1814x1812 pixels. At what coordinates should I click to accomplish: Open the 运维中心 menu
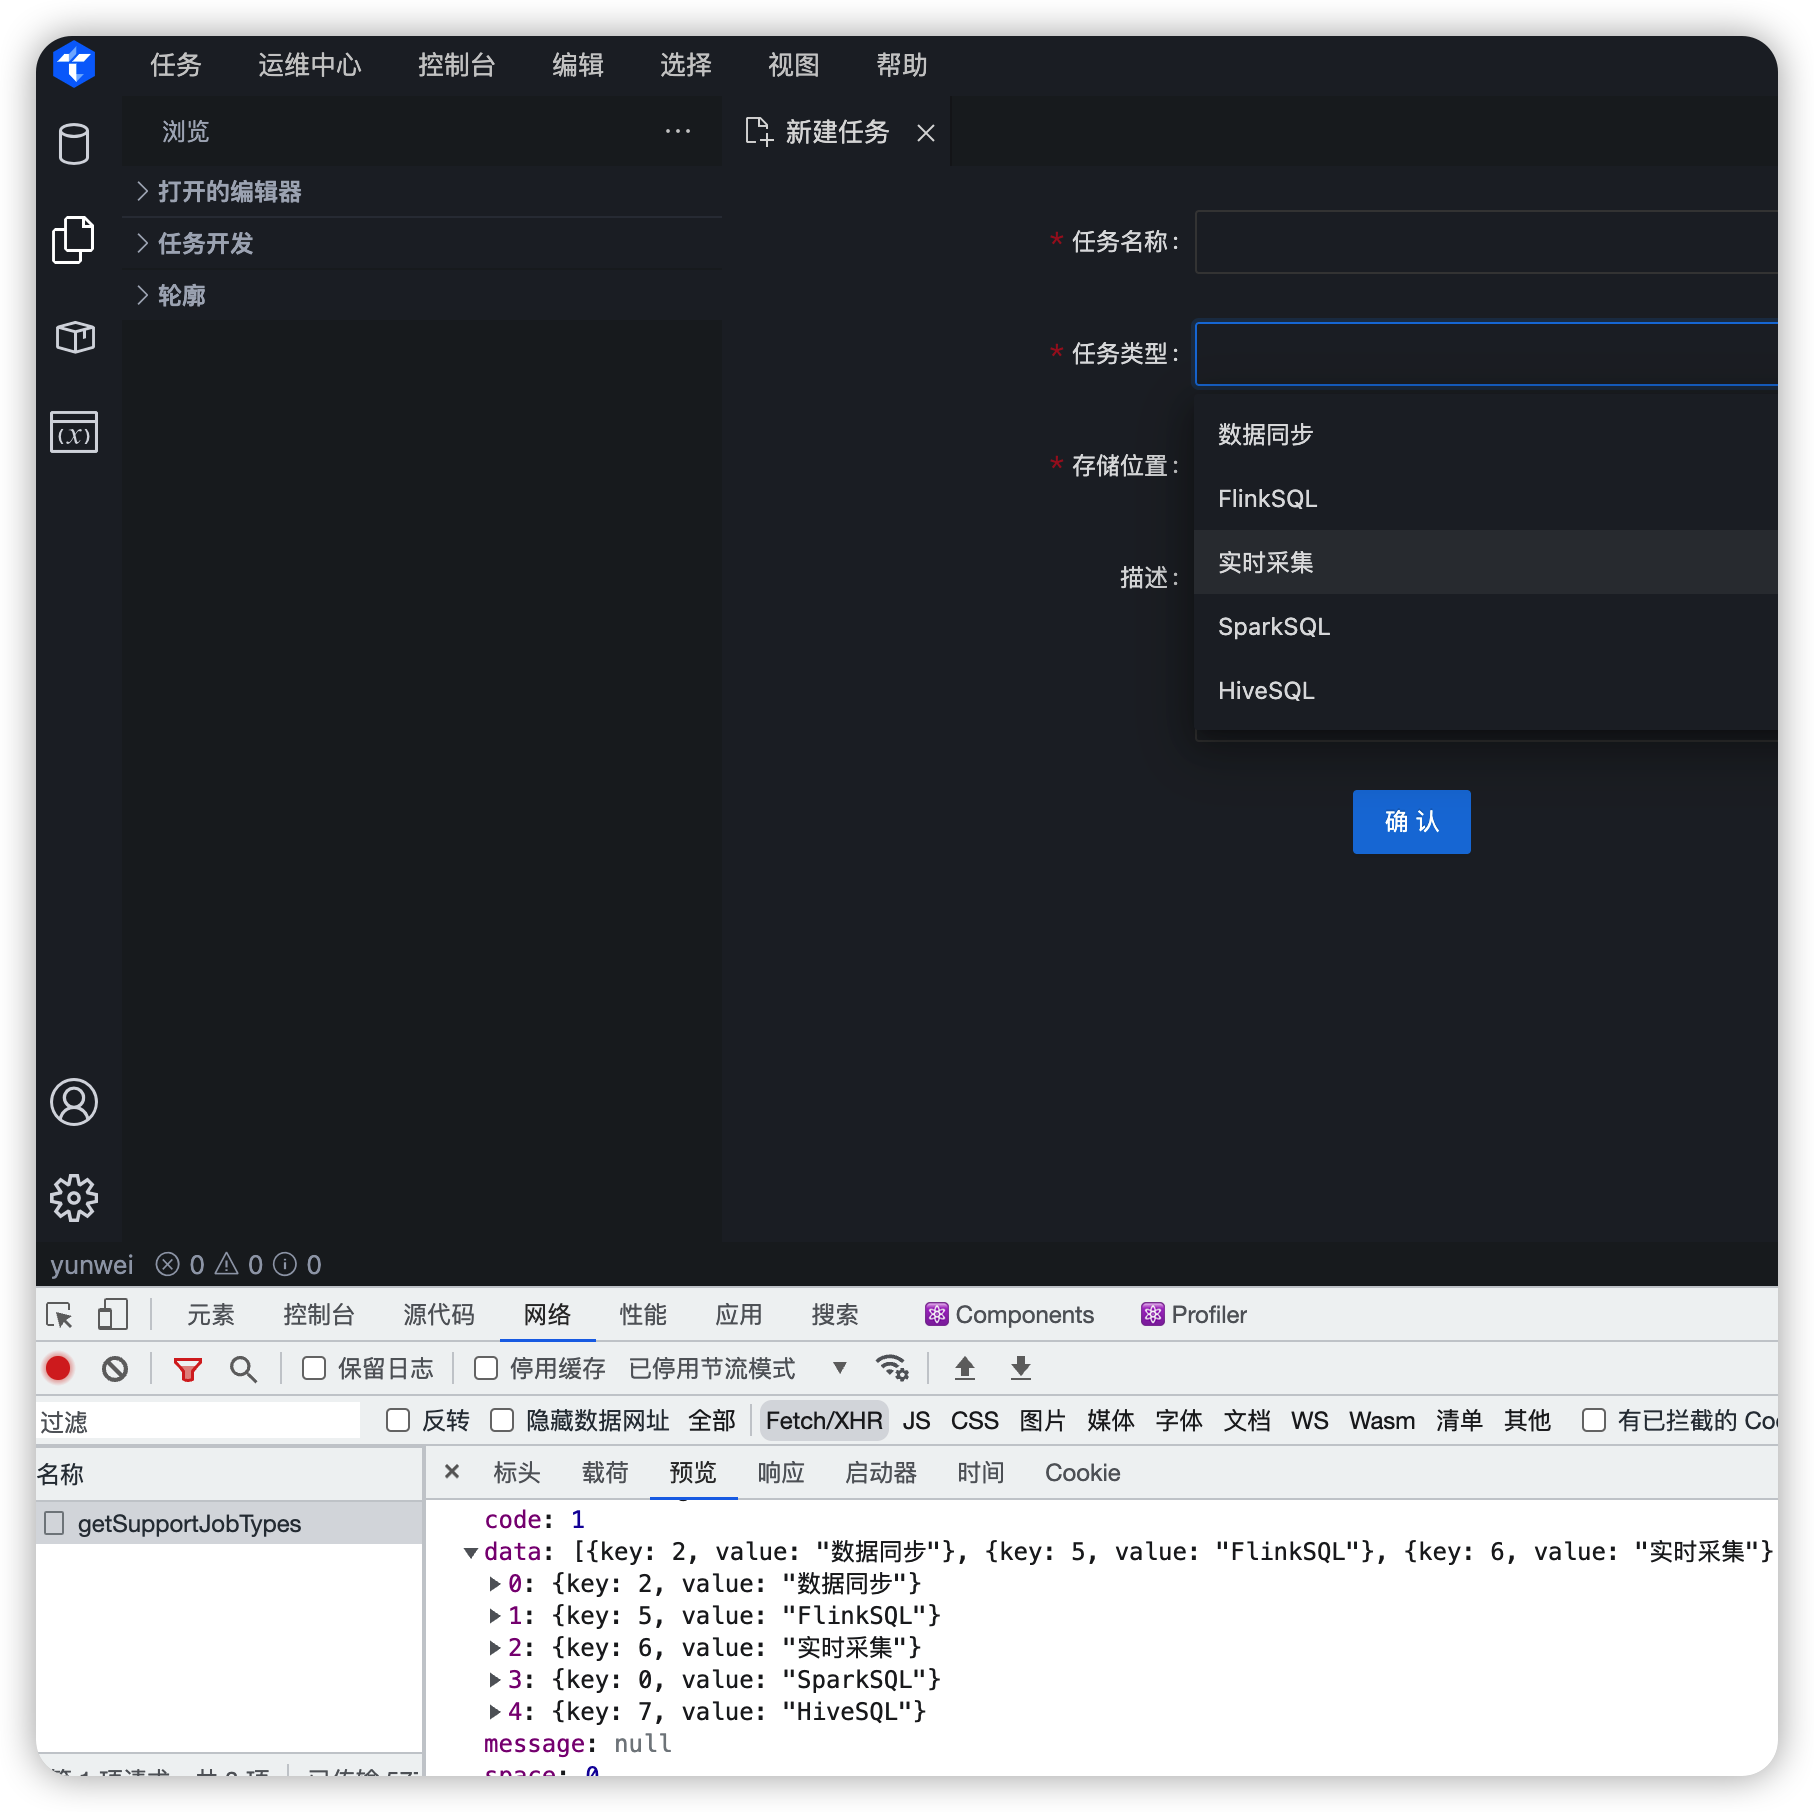pos(309,65)
